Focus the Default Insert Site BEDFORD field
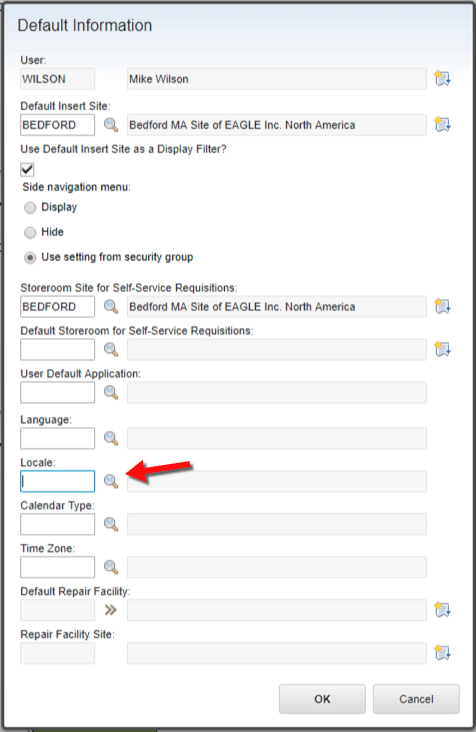476x732 pixels. 57,125
